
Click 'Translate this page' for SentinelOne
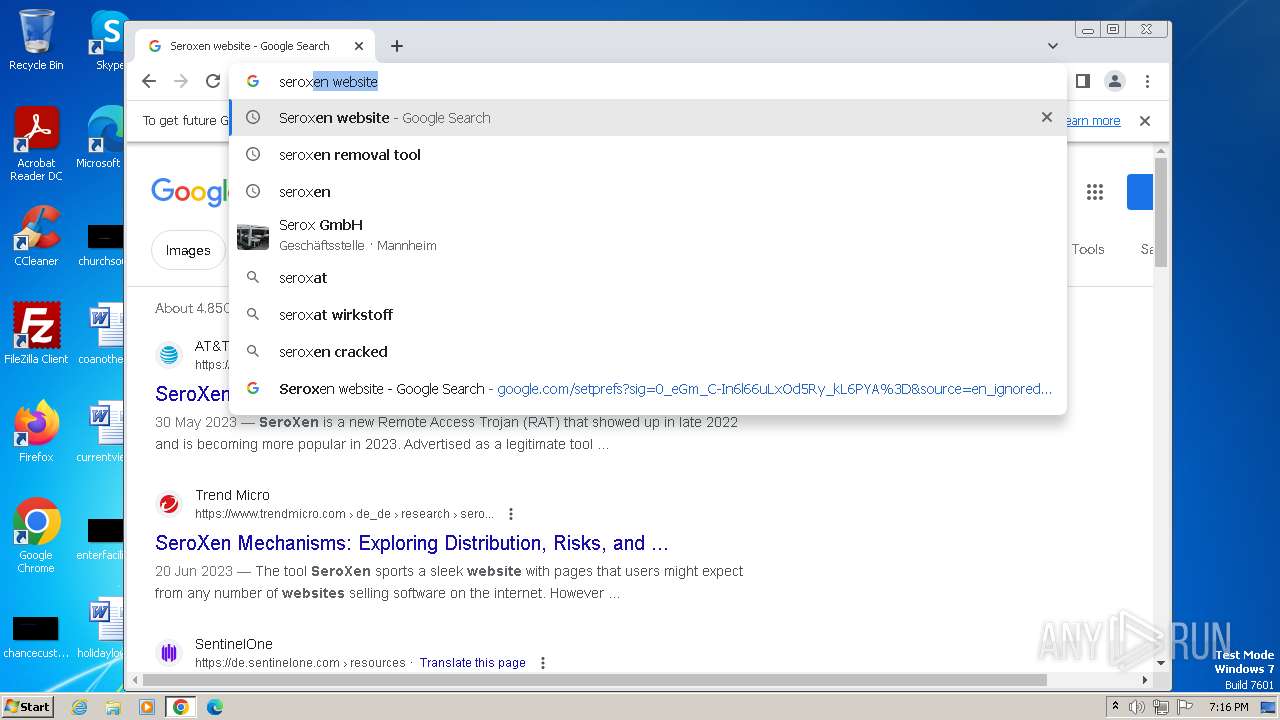click(x=473, y=662)
